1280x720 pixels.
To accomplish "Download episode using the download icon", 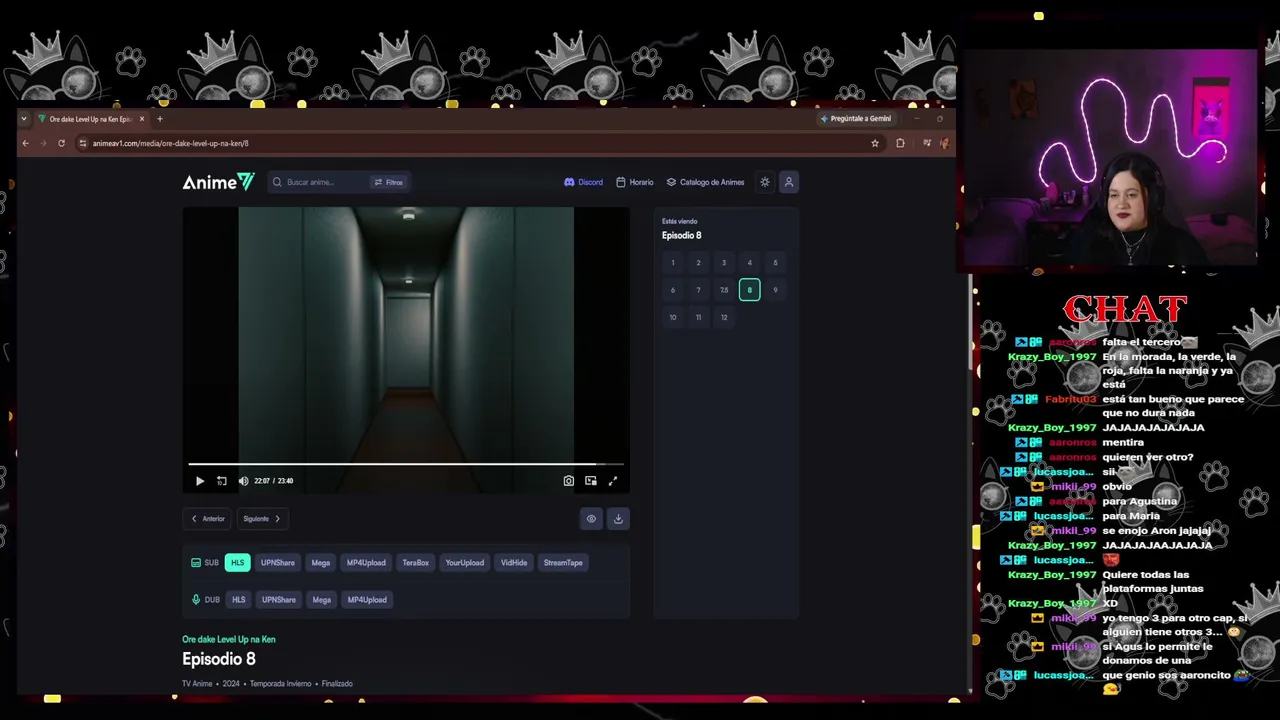I will 618,519.
